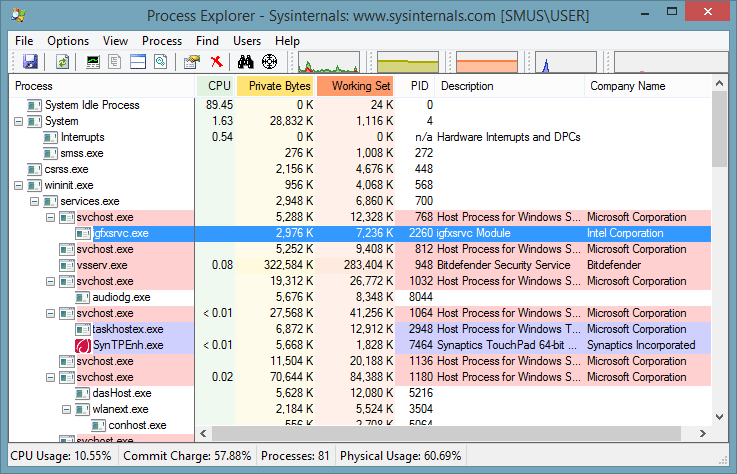Collapse the wlanext.exe tree node
737x474 pixels.
pyautogui.click(x=66, y=409)
